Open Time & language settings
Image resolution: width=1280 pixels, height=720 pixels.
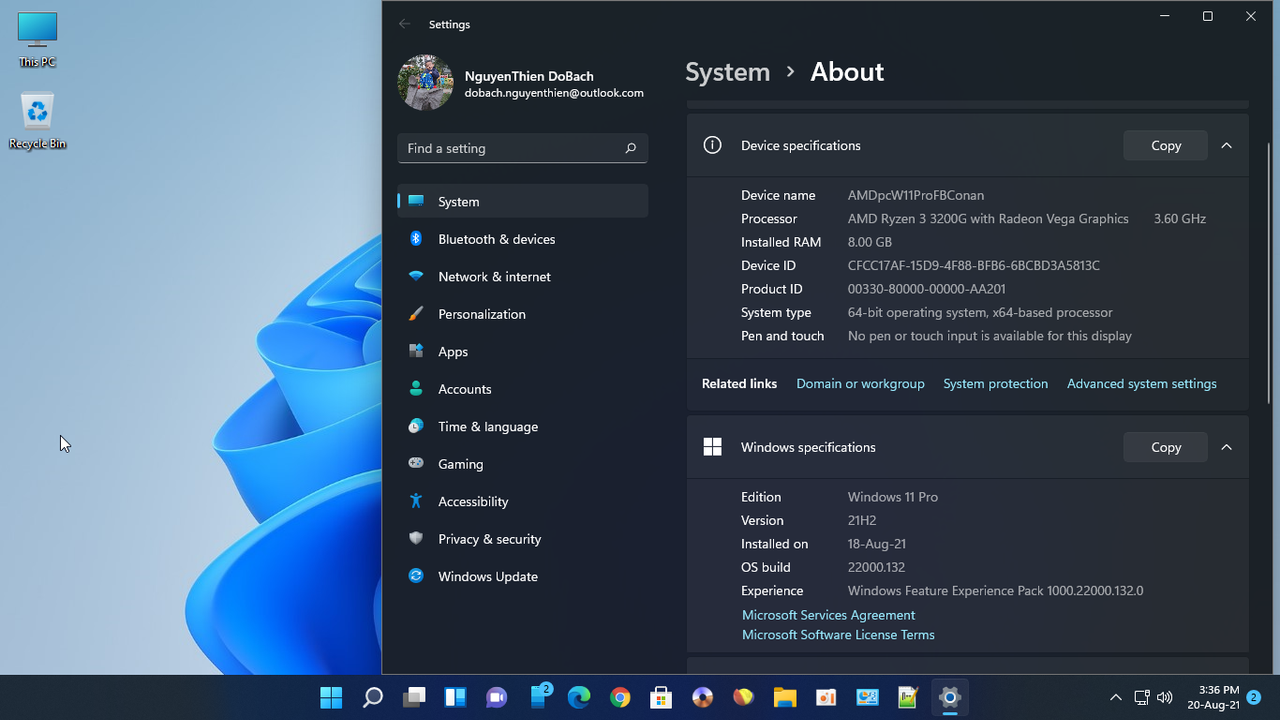[x=487, y=426]
